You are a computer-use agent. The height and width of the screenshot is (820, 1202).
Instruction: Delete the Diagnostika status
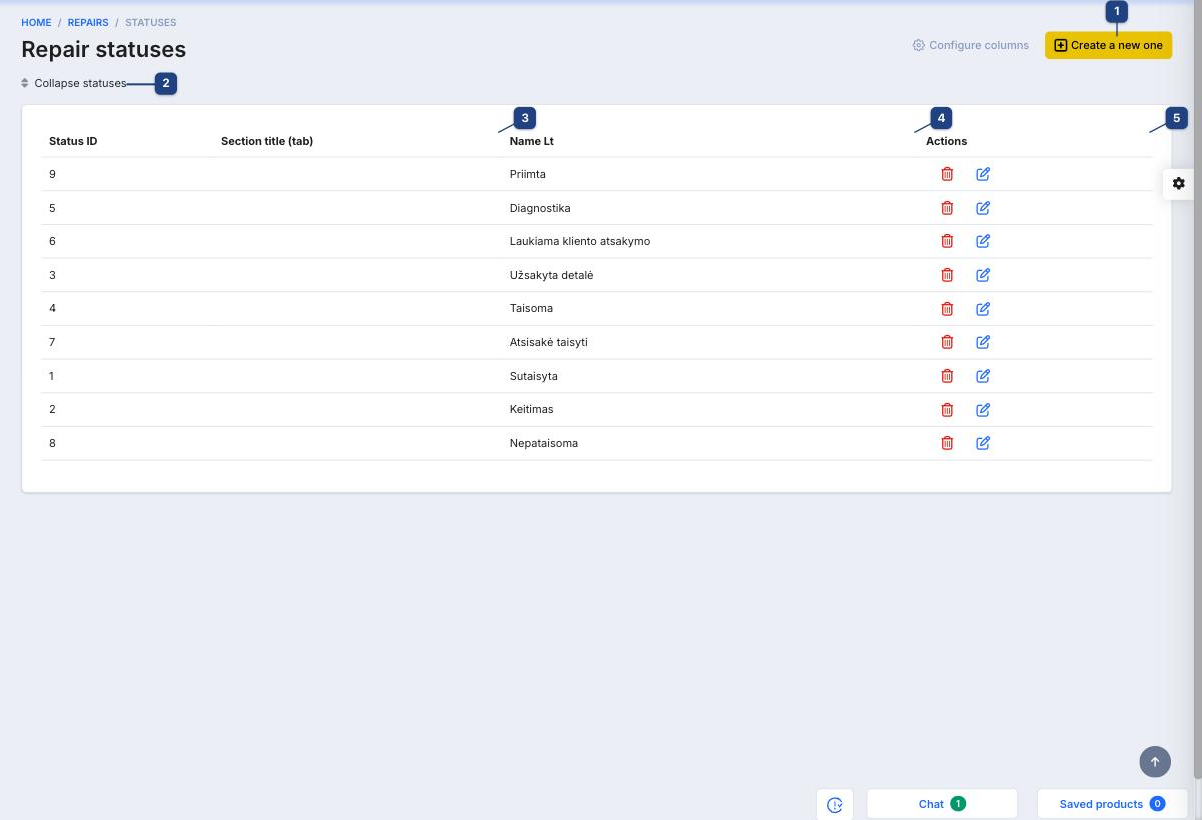947,208
